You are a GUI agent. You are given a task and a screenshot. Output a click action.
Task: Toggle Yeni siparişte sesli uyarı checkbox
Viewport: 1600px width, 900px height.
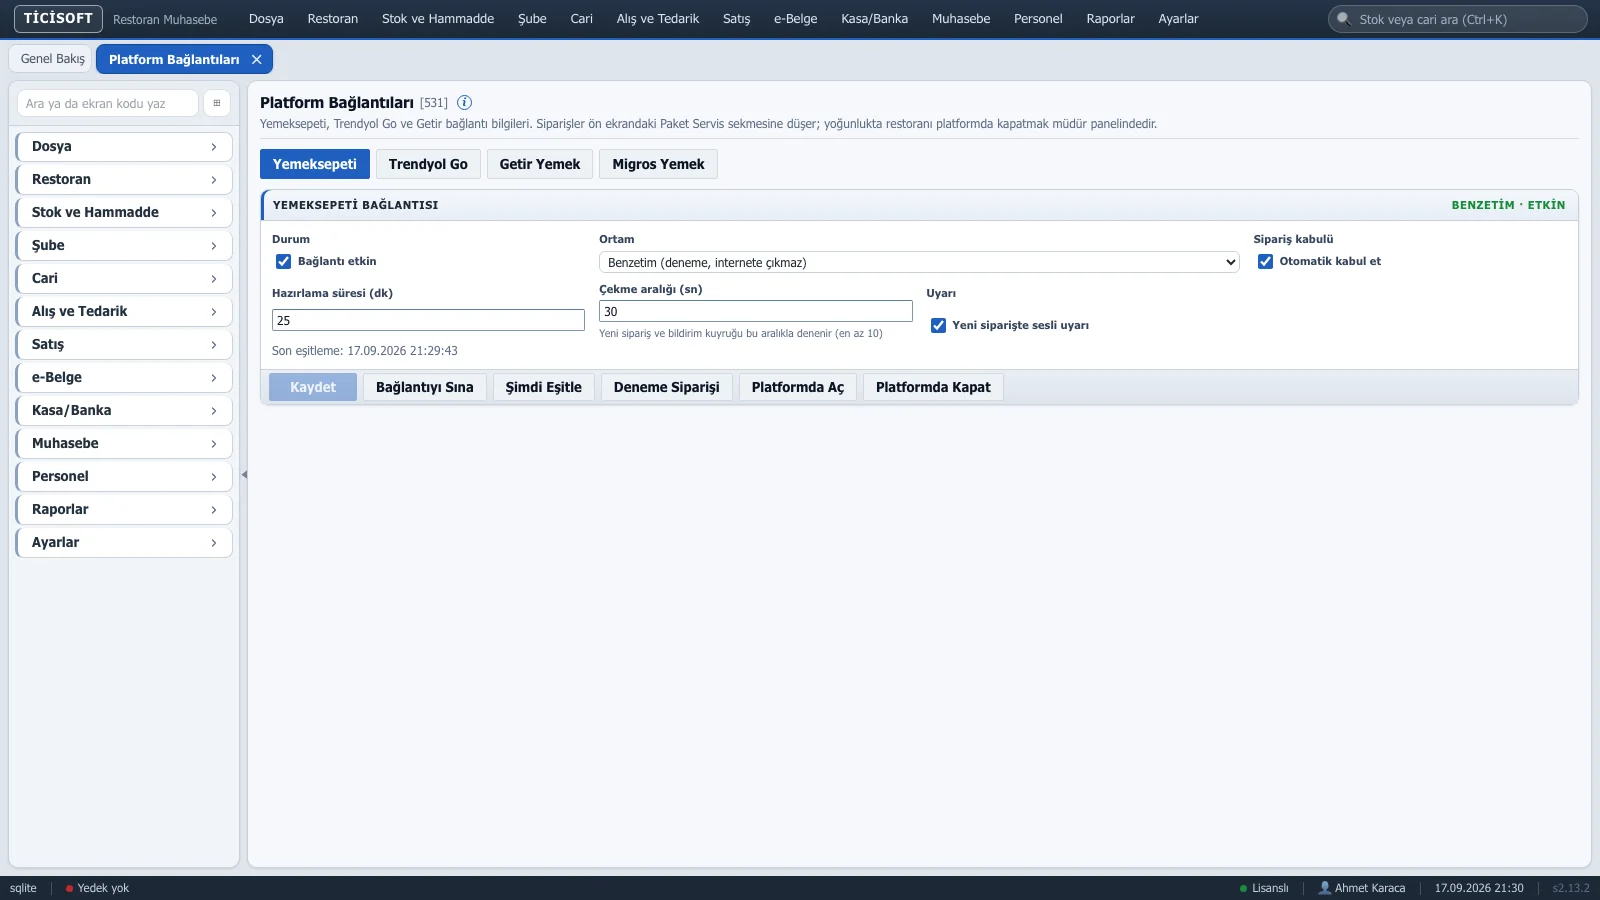coord(938,325)
